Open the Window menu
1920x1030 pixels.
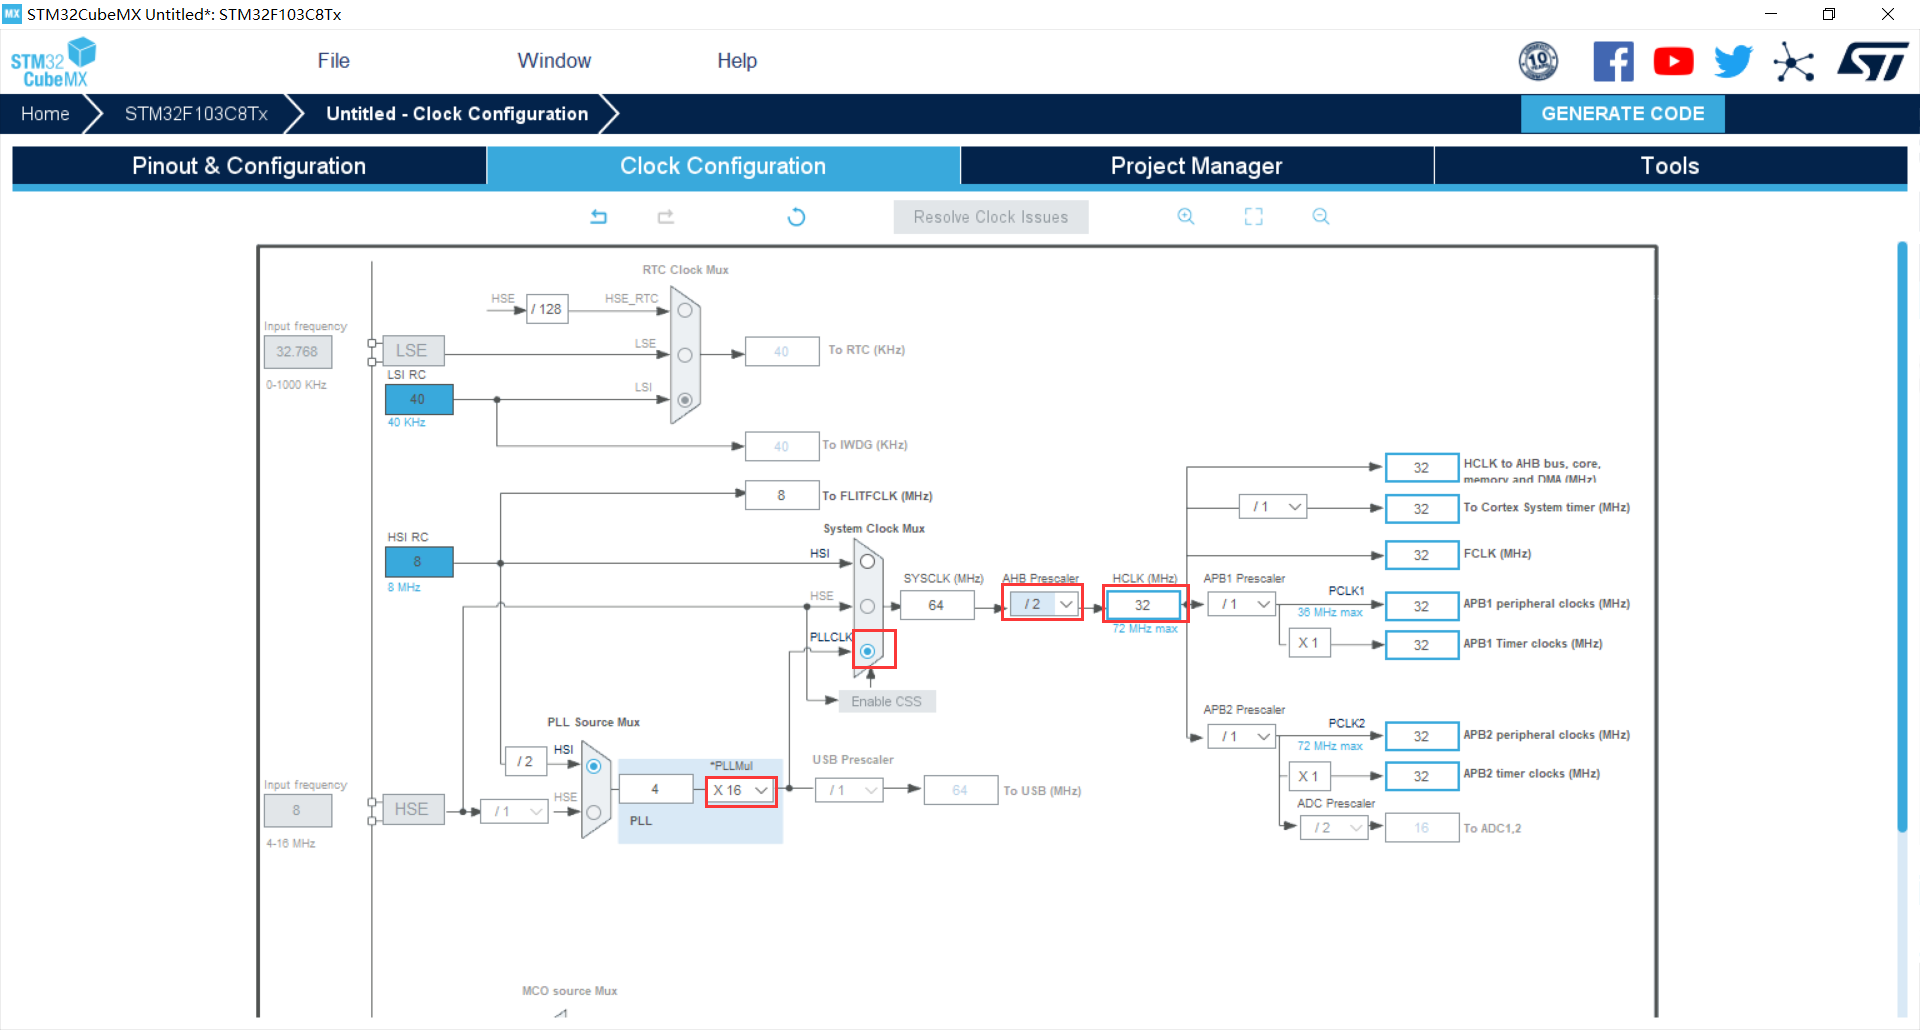(x=554, y=61)
